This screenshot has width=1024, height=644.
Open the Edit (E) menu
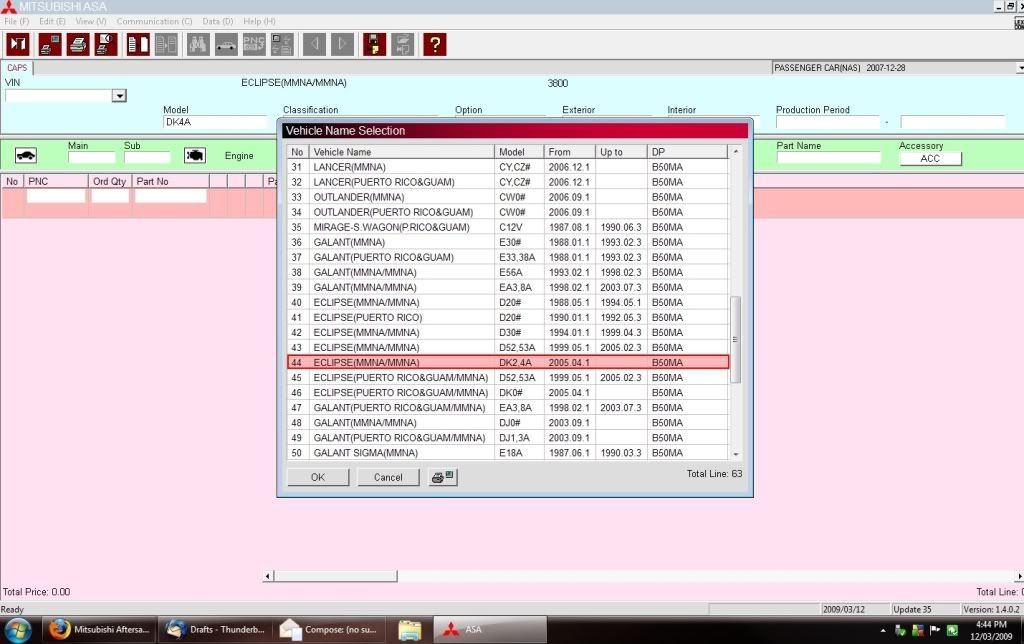click(52, 22)
